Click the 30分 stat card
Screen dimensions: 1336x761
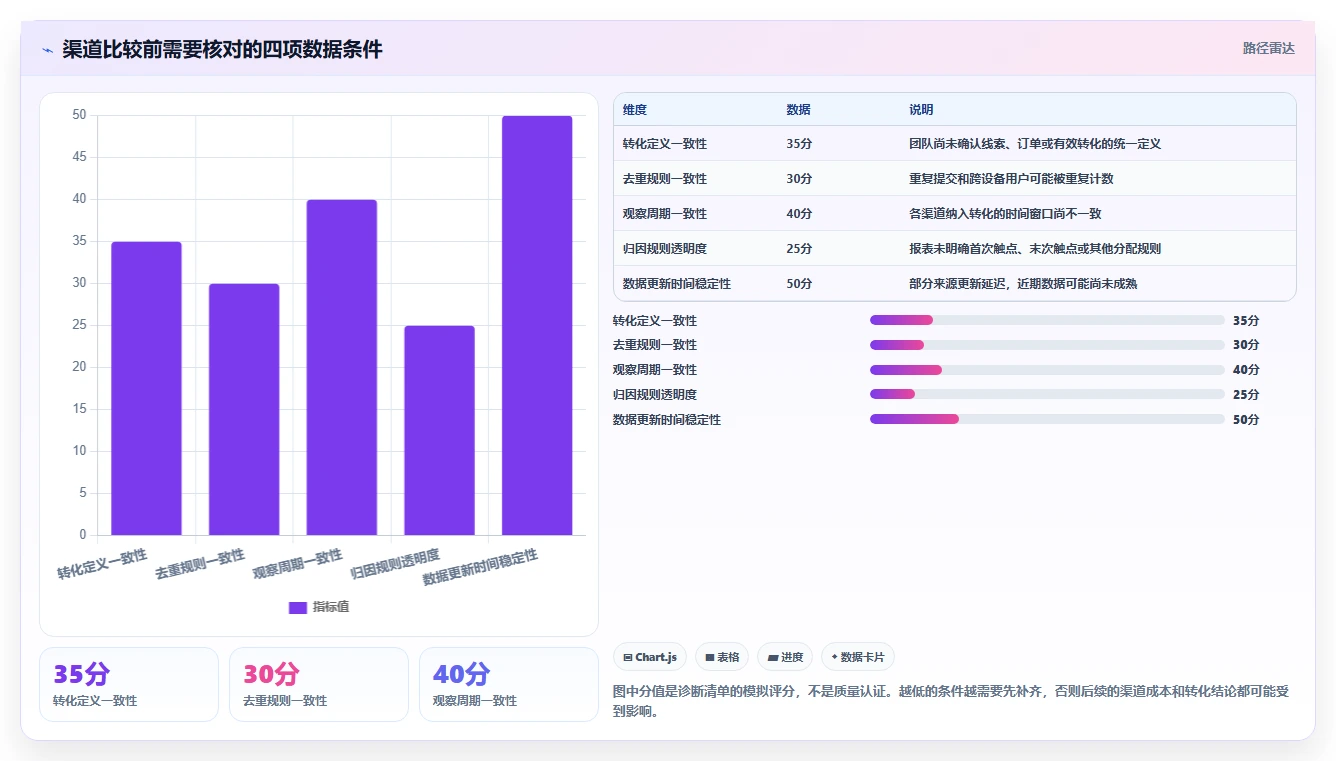click(x=319, y=684)
